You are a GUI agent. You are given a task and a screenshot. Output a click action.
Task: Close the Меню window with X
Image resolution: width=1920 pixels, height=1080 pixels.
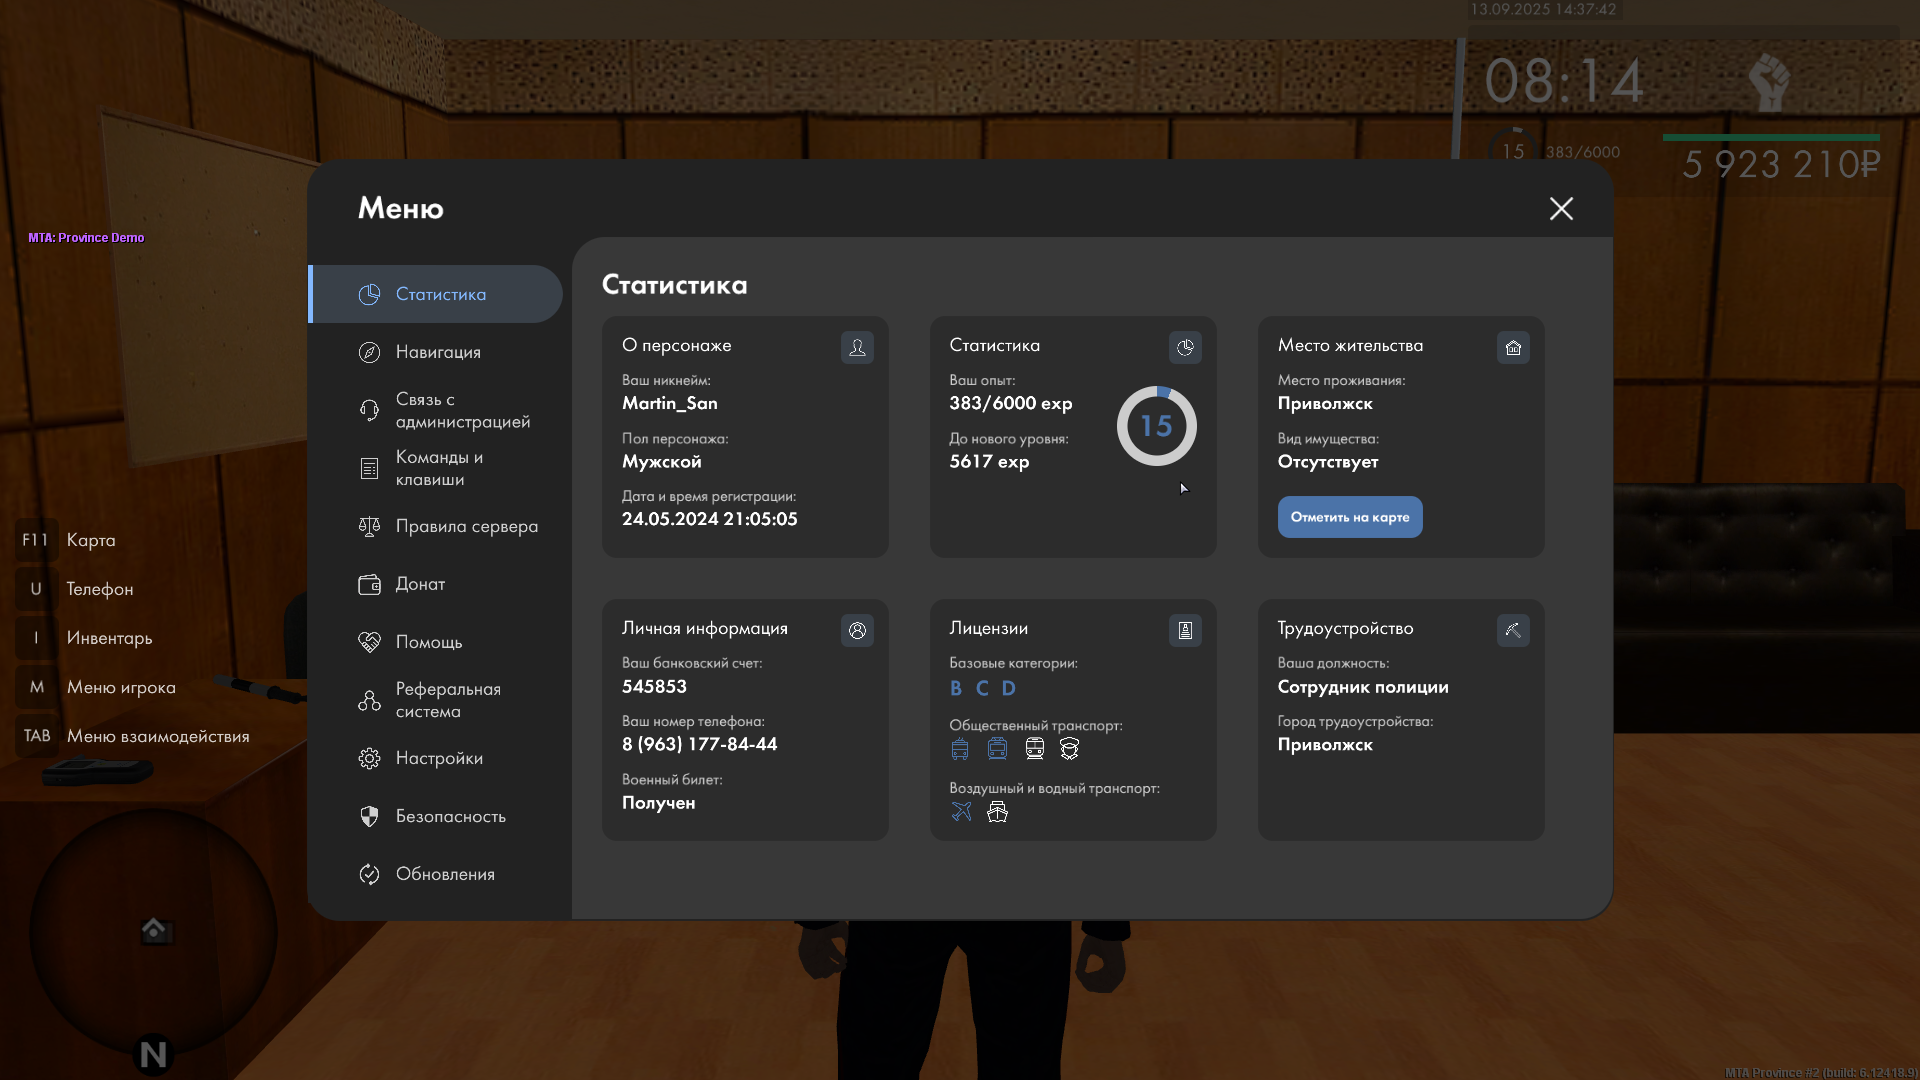(1561, 208)
